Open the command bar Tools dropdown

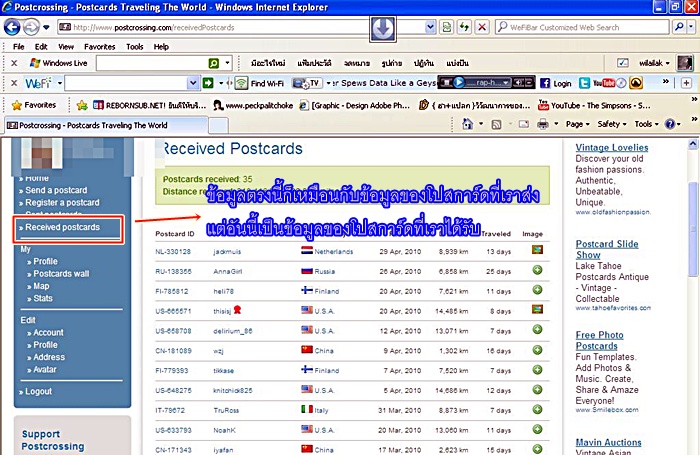coord(646,124)
